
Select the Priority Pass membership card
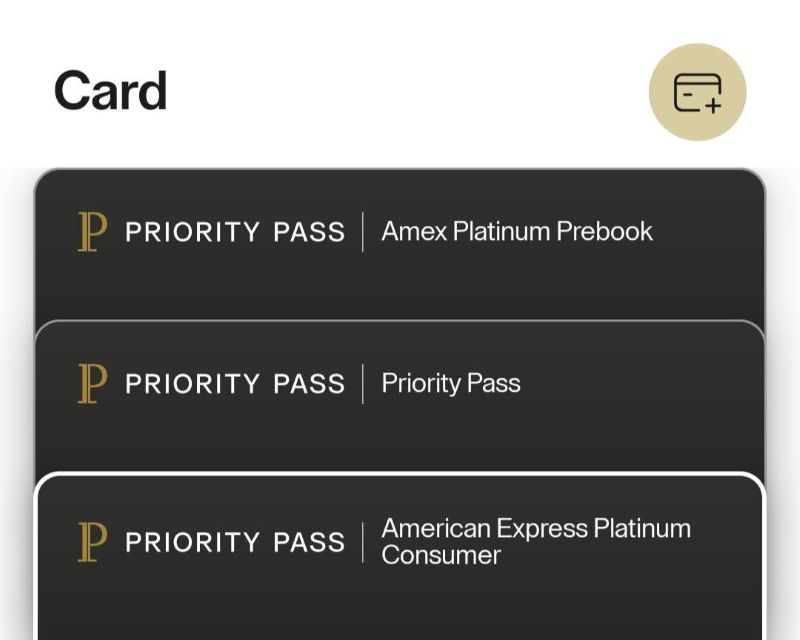[x=399, y=396]
